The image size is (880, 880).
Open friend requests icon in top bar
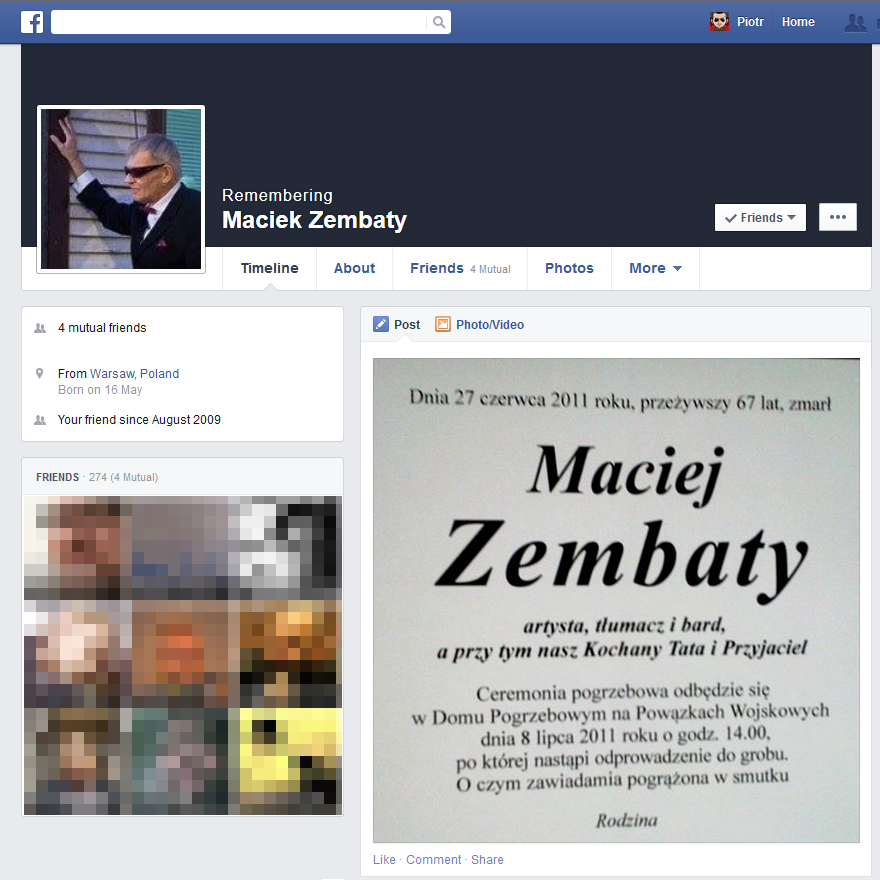(x=855, y=22)
